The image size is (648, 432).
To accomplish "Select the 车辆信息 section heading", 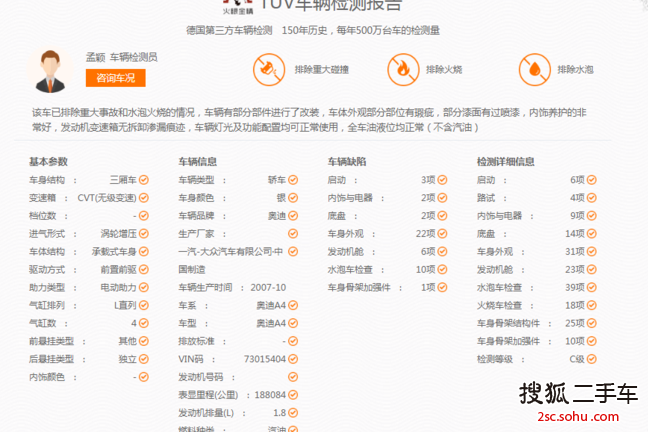I will pyautogui.click(x=198, y=162).
